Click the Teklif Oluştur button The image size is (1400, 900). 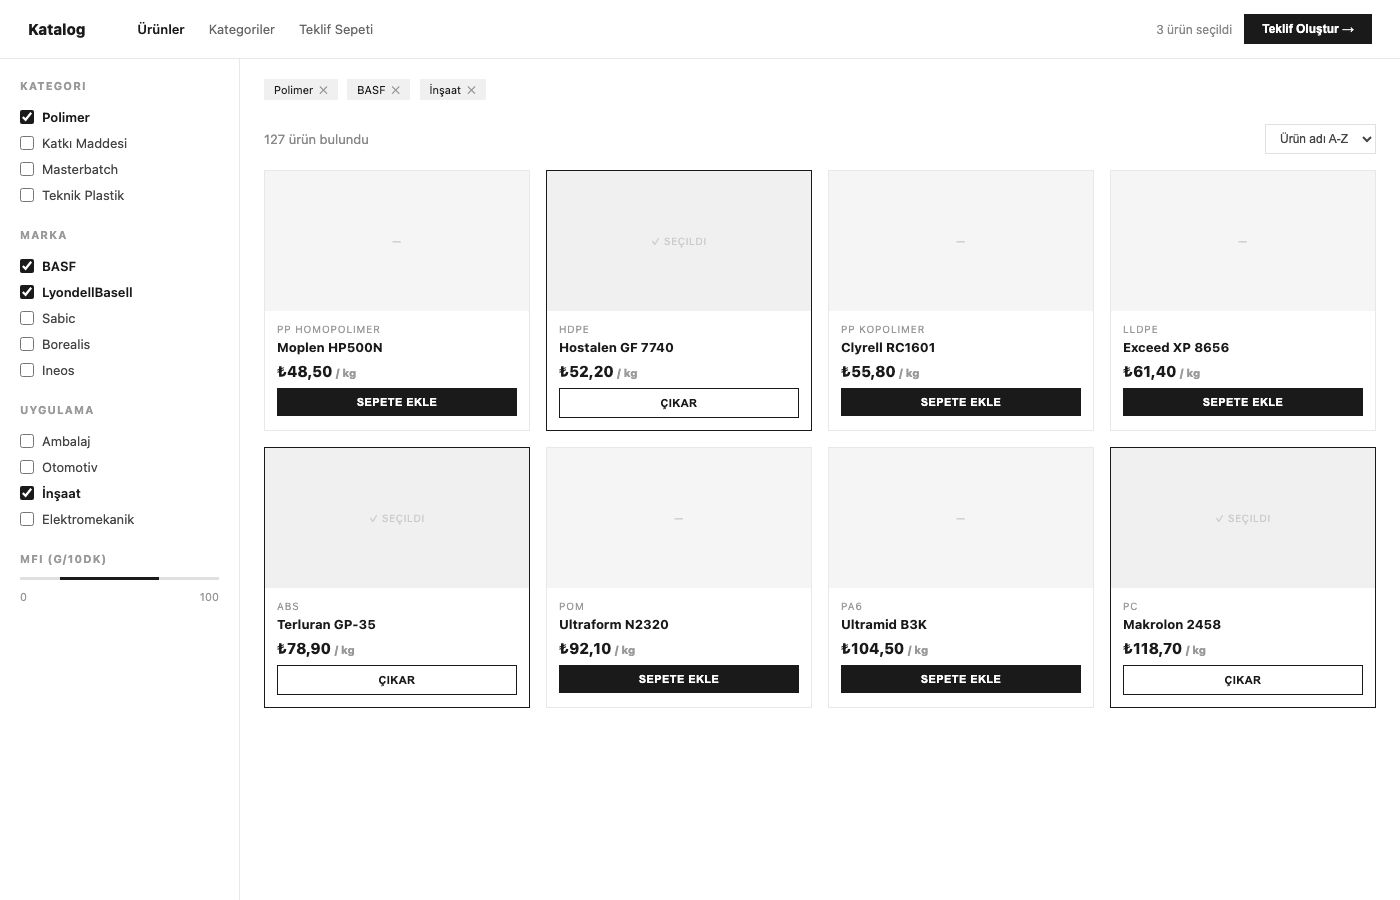pos(1308,29)
